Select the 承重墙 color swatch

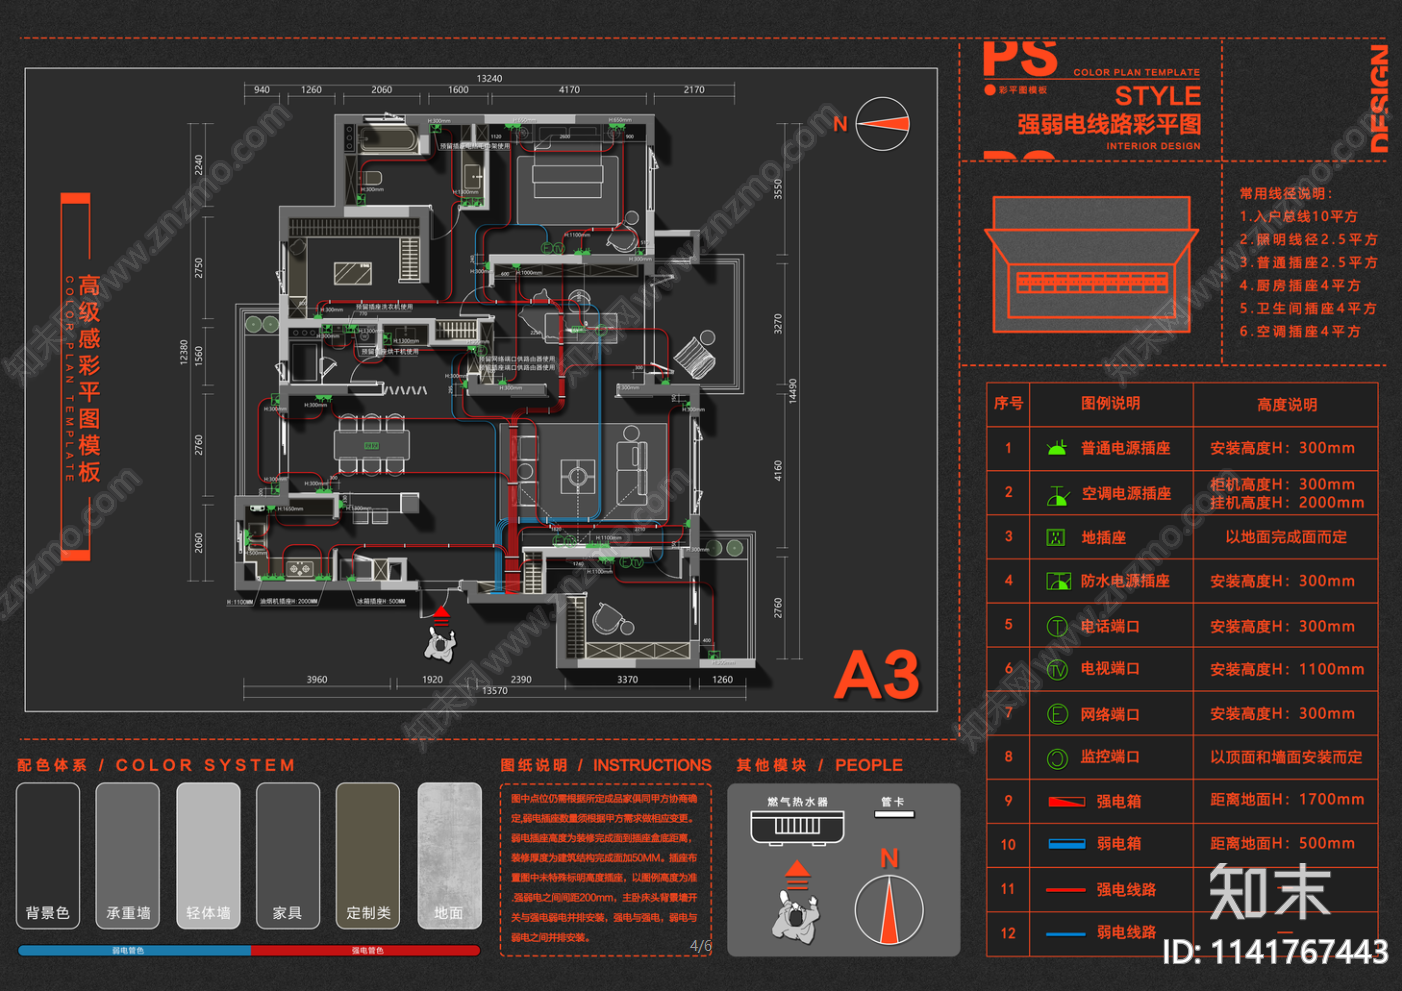[x=128, y=856]
